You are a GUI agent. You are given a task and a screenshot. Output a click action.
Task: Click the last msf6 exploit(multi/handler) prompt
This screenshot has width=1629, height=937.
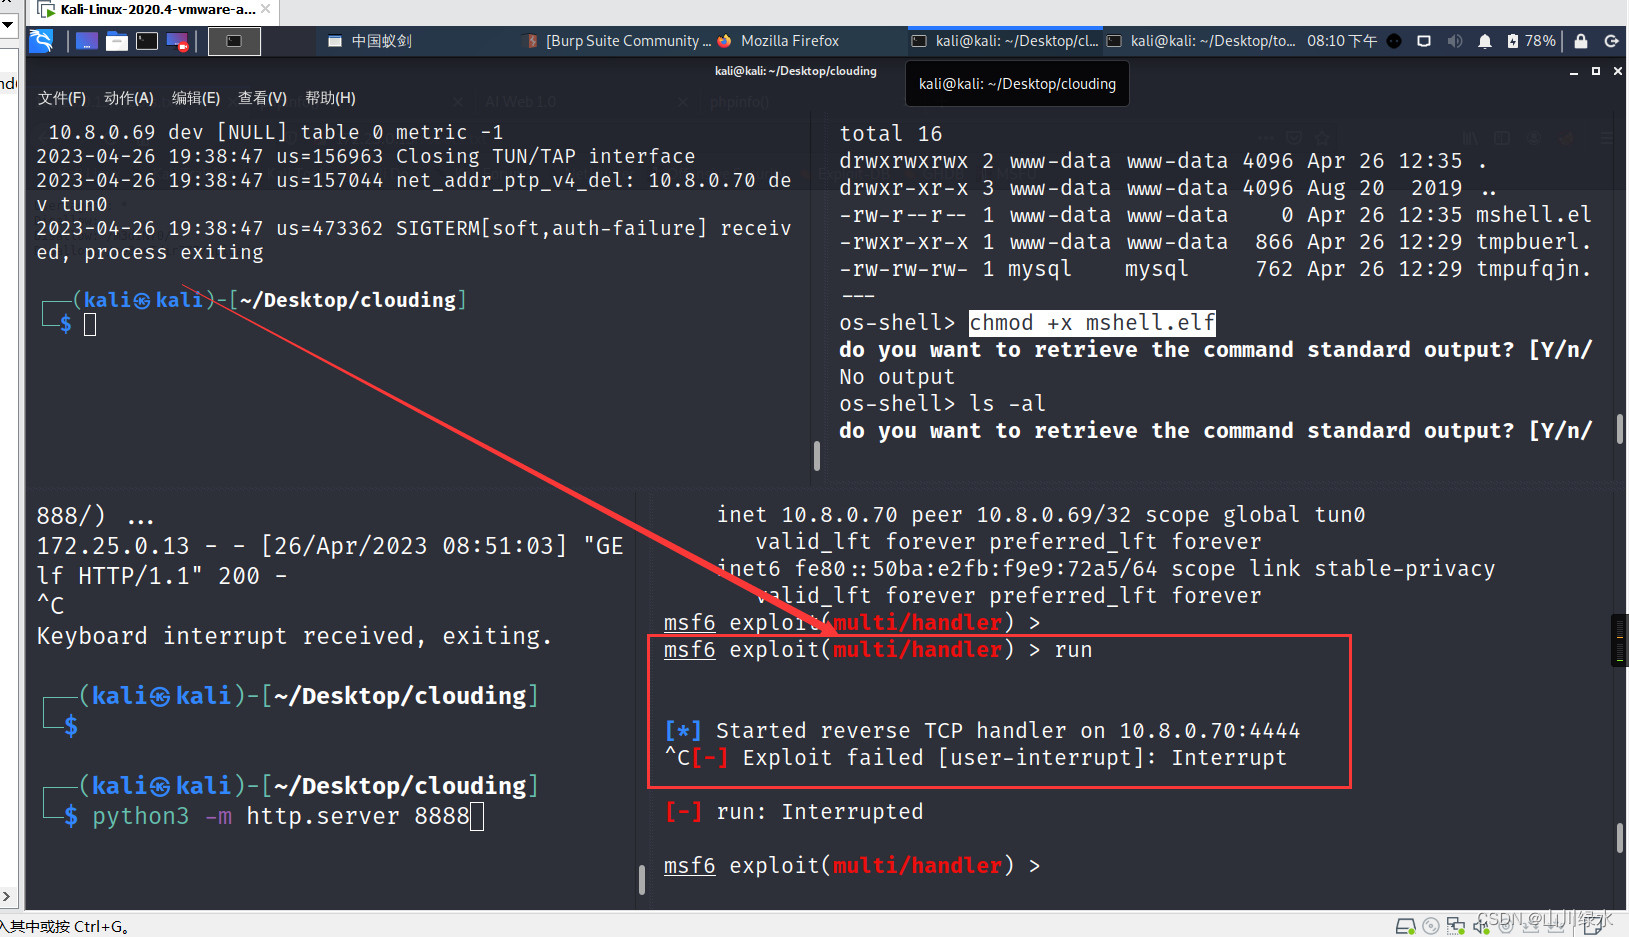tap(852, 866)
